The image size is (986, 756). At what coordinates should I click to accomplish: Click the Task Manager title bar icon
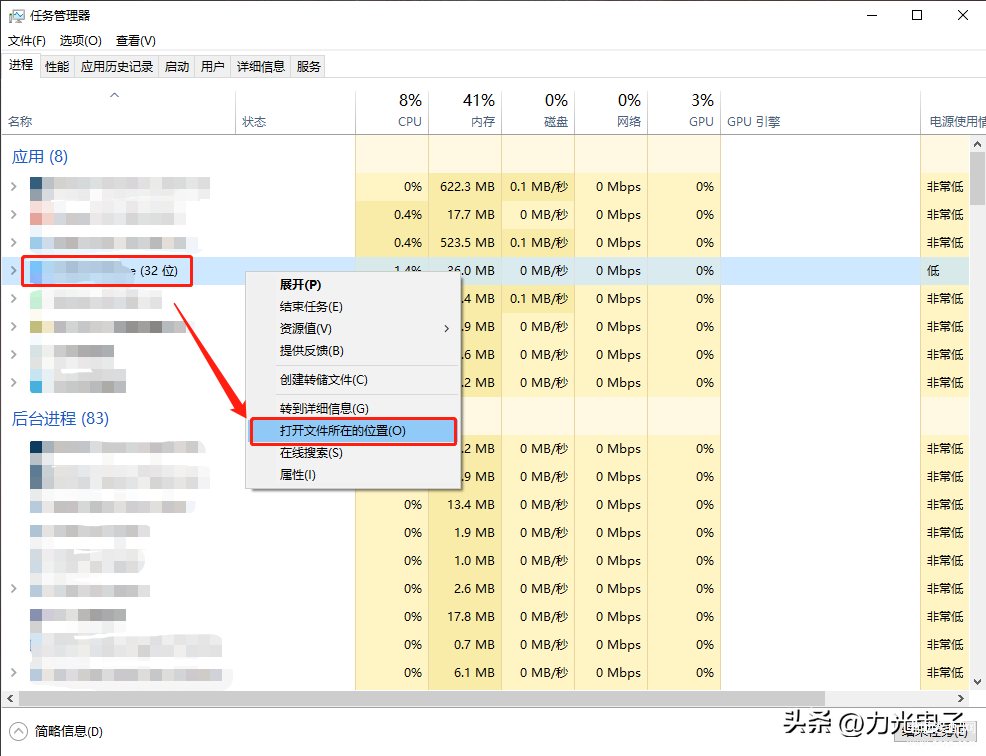(x=16, y=16)
